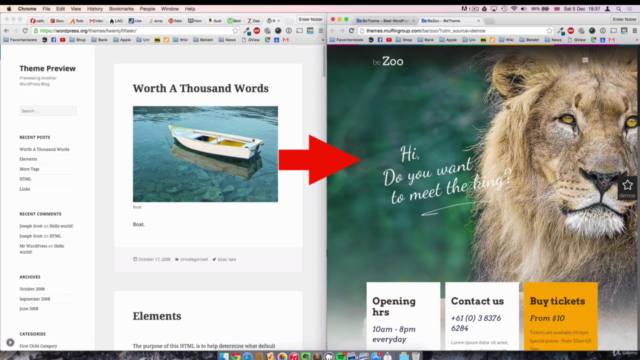
Task: Open the History menu
Action: point(95,9)
